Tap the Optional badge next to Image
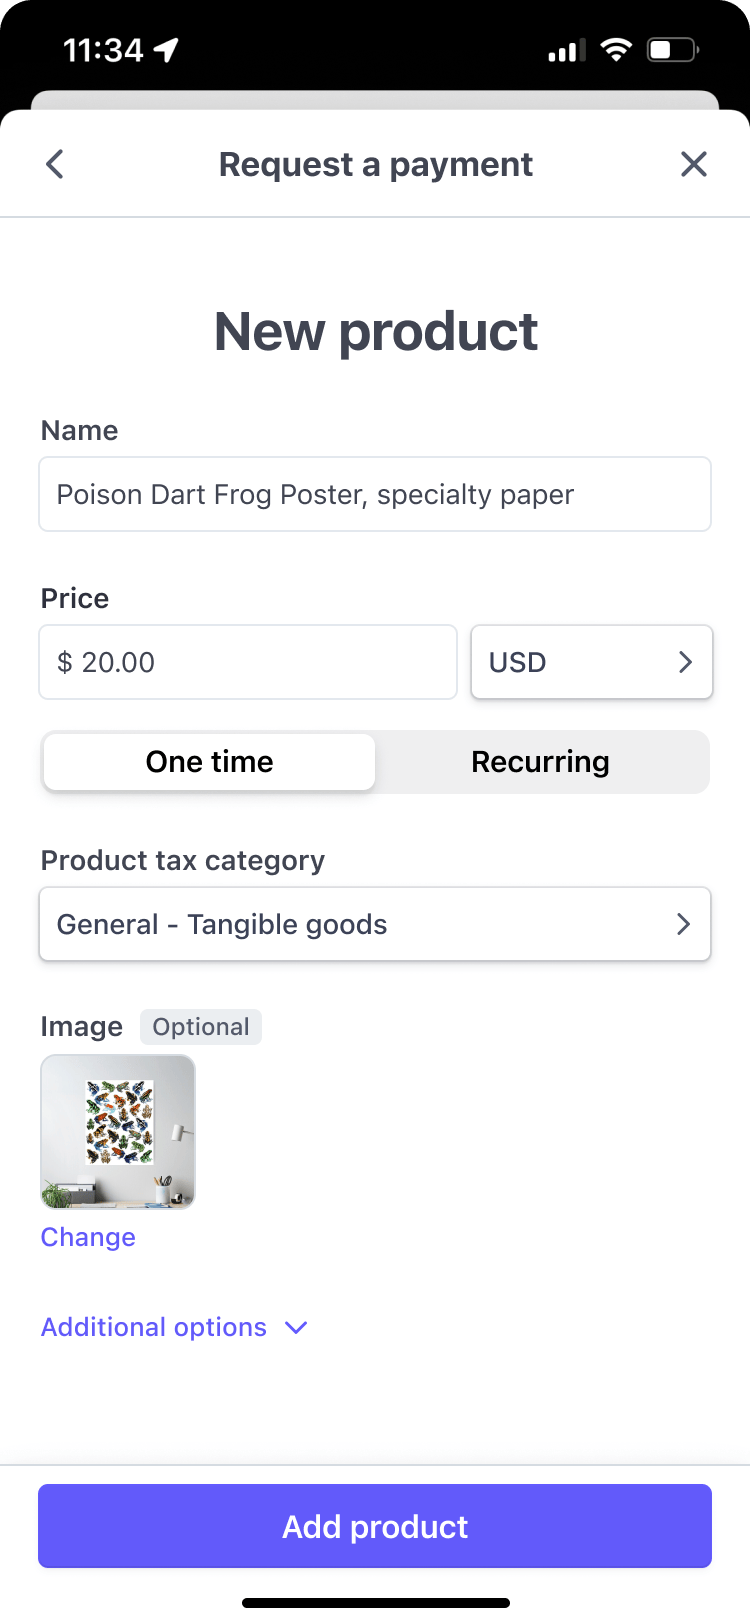750x1624 pixels. point(200,1027)
